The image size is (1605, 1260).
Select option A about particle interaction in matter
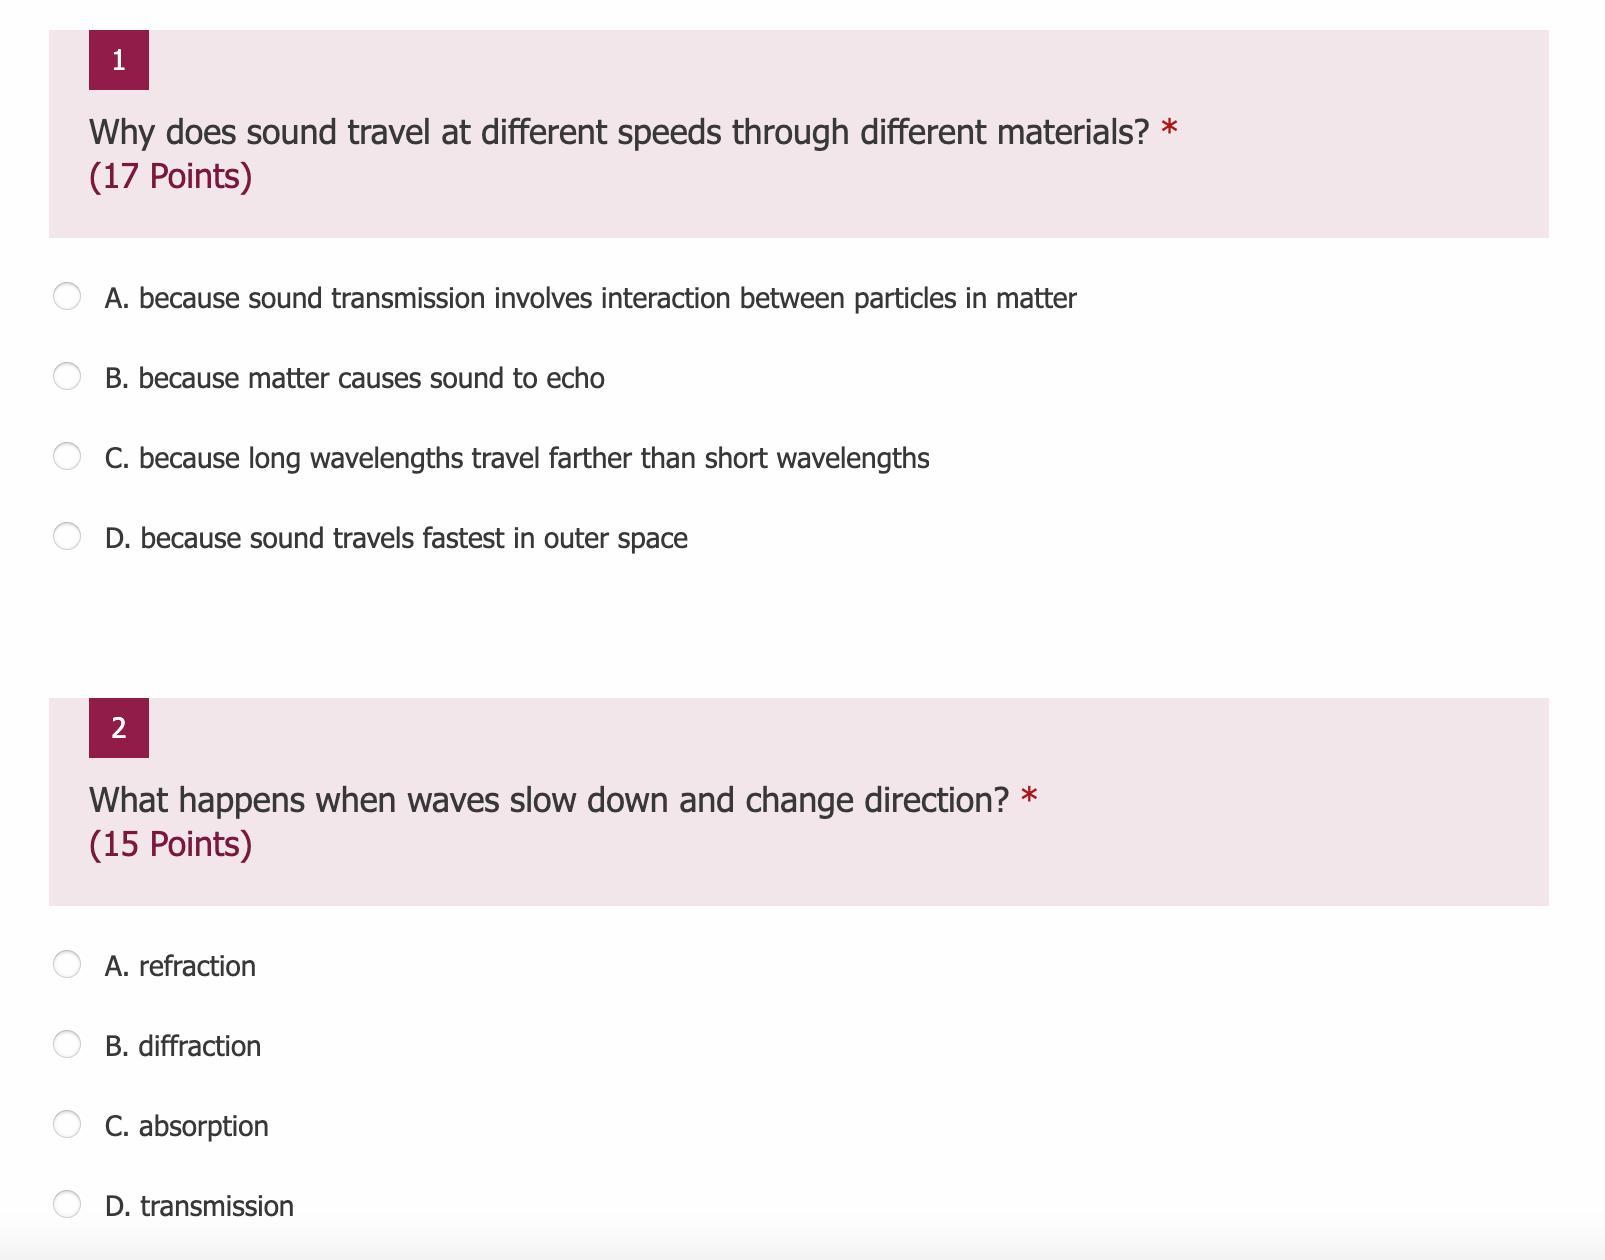click(x=67, y=296)
